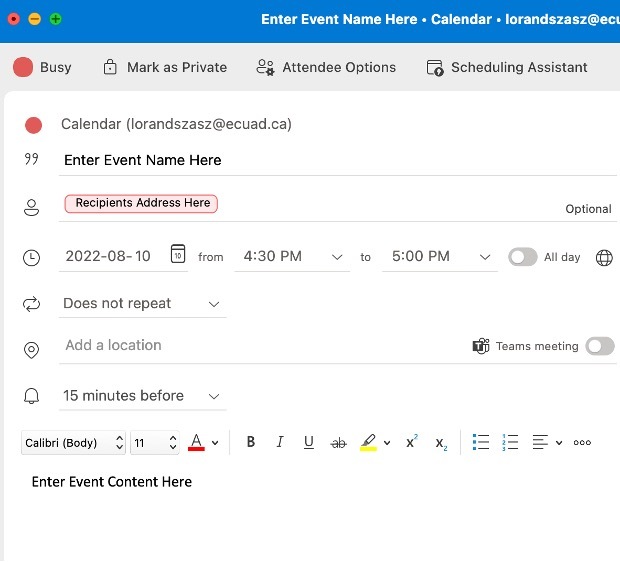Click the event title field
The height and width of the screenshot is (562, 620).
click(x=338, y=160)
